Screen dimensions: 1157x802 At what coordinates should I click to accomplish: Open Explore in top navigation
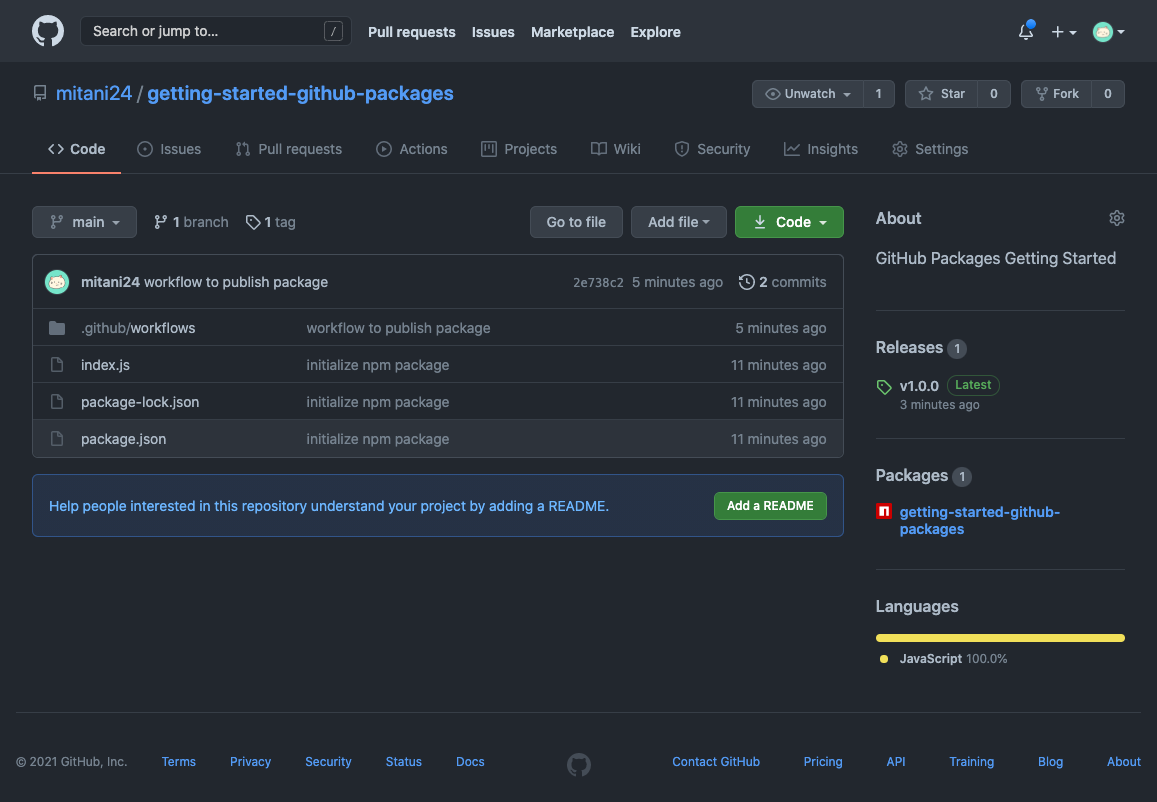[655, 32]
